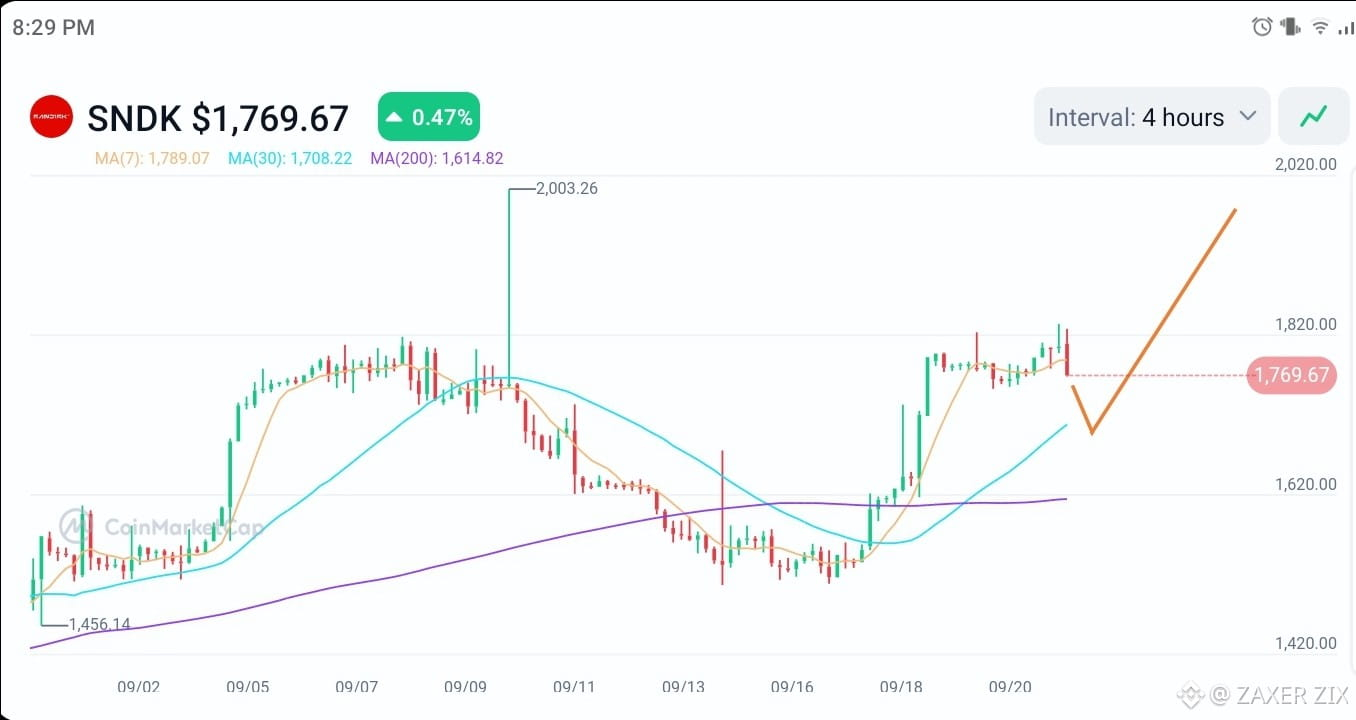Screen dimensions: 1356x720
Task: Select the 1,456.14 low price marker
Action: click(99, 624)
